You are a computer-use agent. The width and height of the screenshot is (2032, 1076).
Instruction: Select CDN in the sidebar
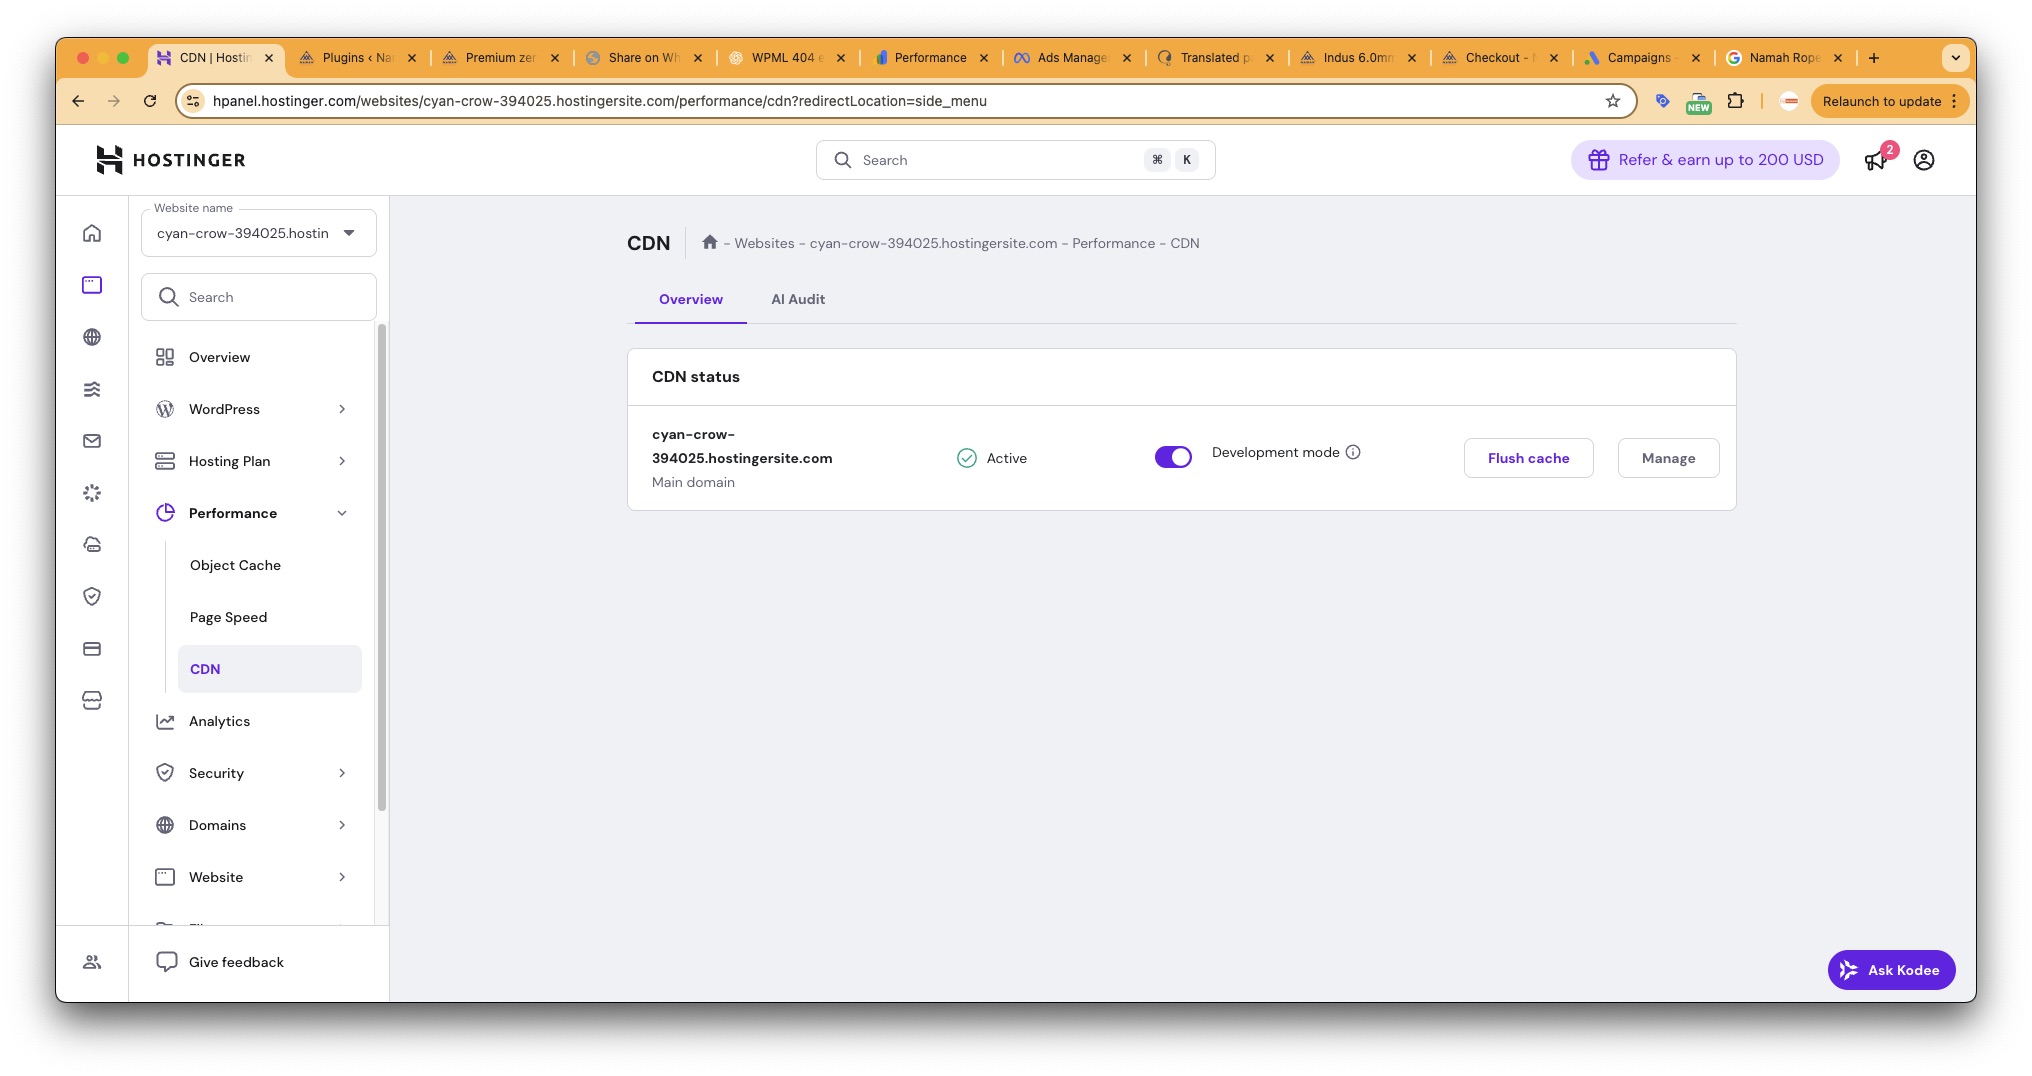[x=269, y=669]
